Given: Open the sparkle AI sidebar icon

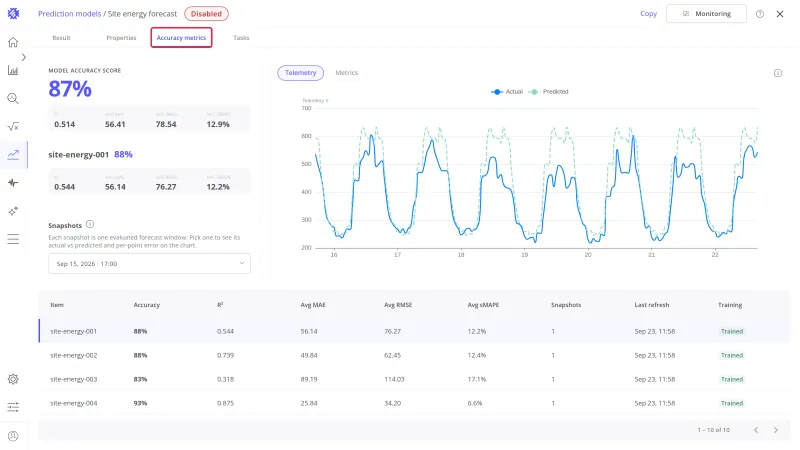Looking at the screenshot, I should [x=13, y=211].
